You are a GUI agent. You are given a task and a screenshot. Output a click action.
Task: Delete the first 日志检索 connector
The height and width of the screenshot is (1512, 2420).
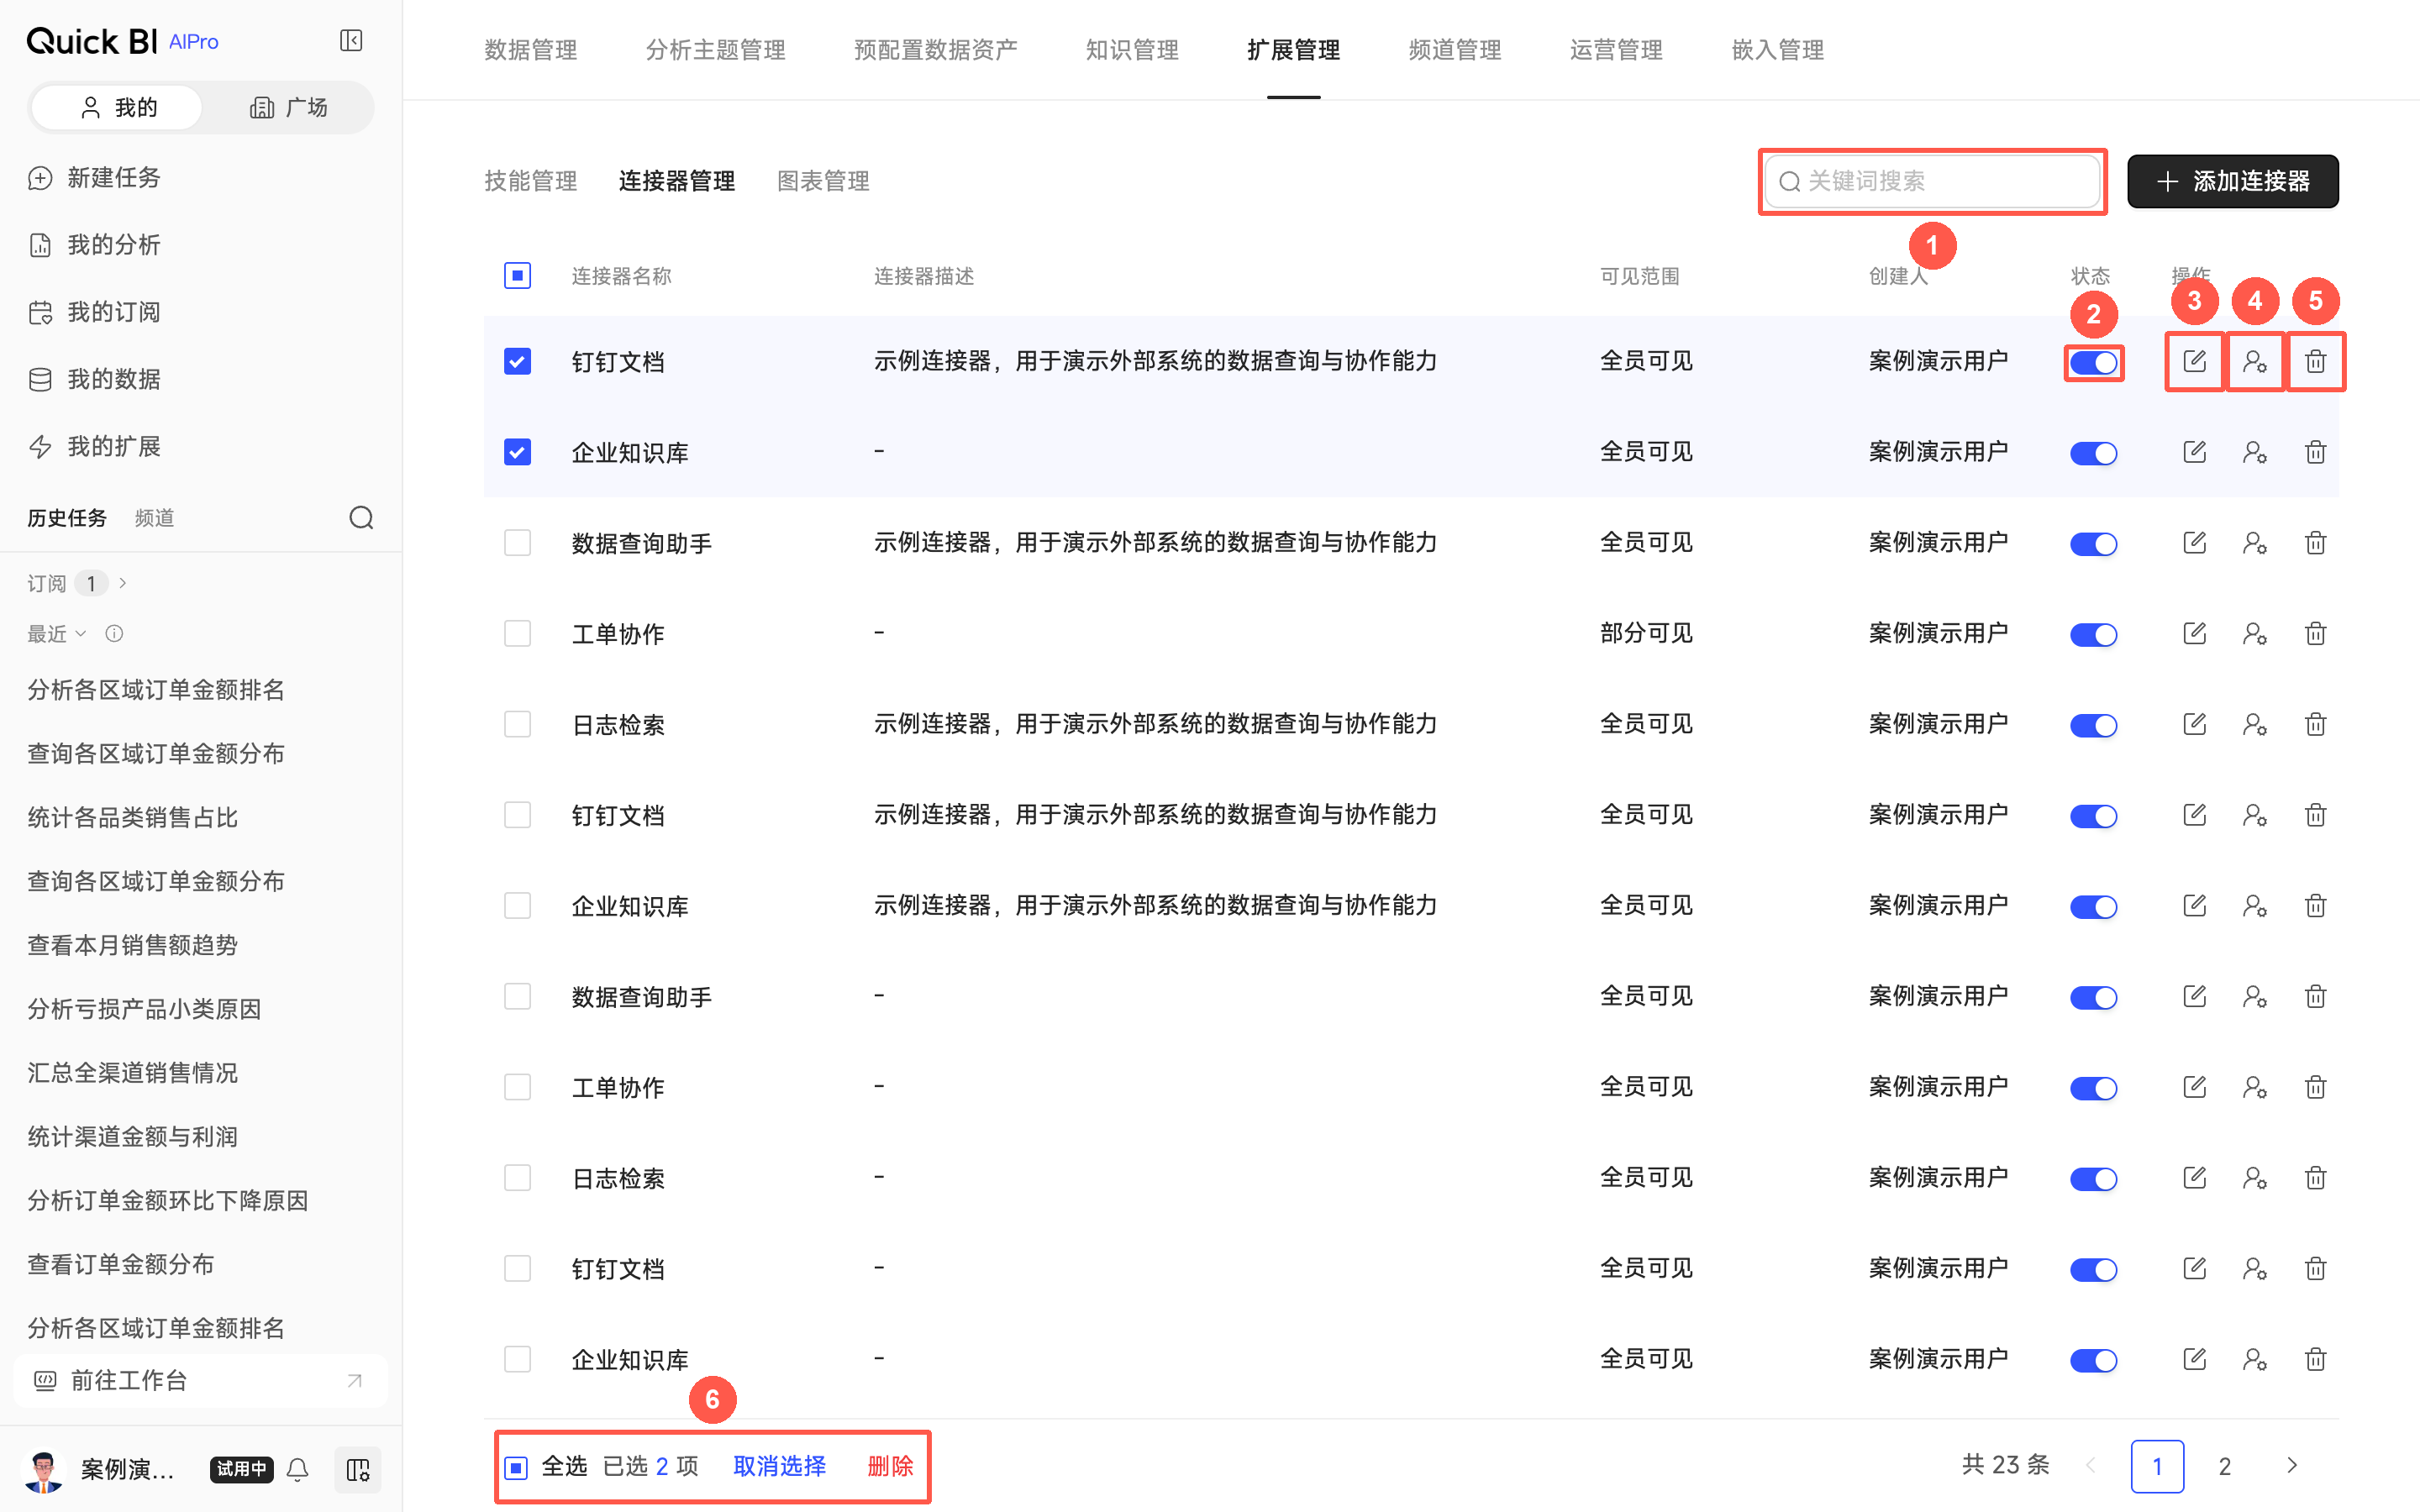point(2315,724)
